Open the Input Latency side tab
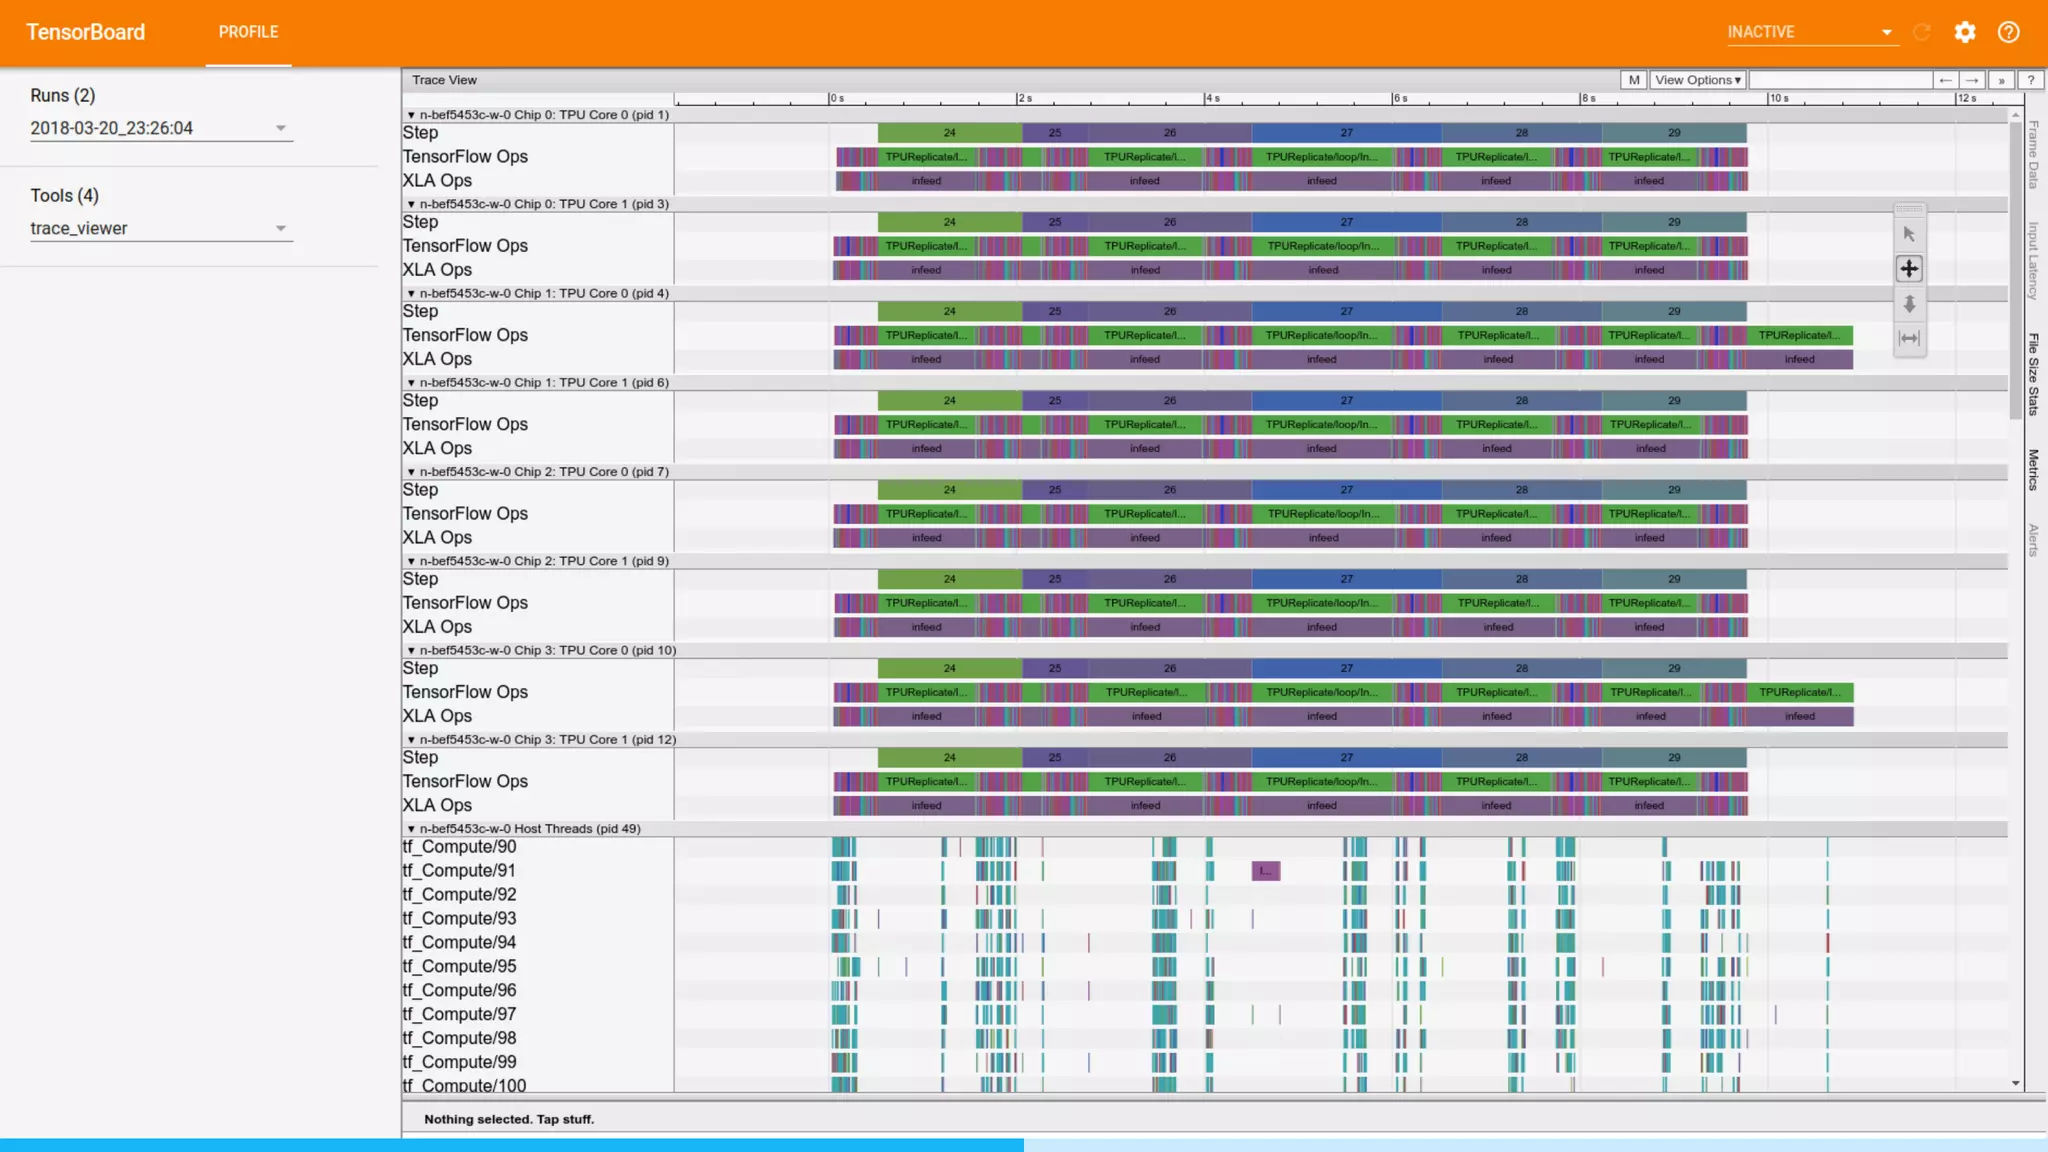2048x1152 pixels. [x=2034, y=262]
